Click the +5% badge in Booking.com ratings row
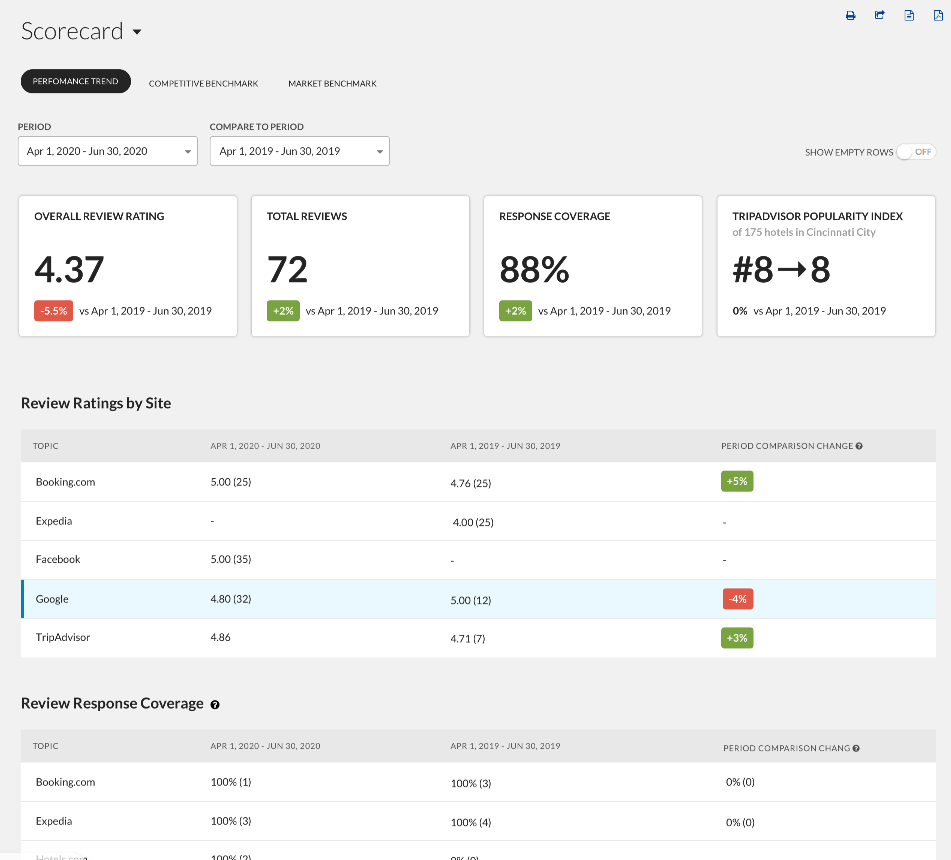This screenshot has width=951, height=860. click(x=737, y=482)
